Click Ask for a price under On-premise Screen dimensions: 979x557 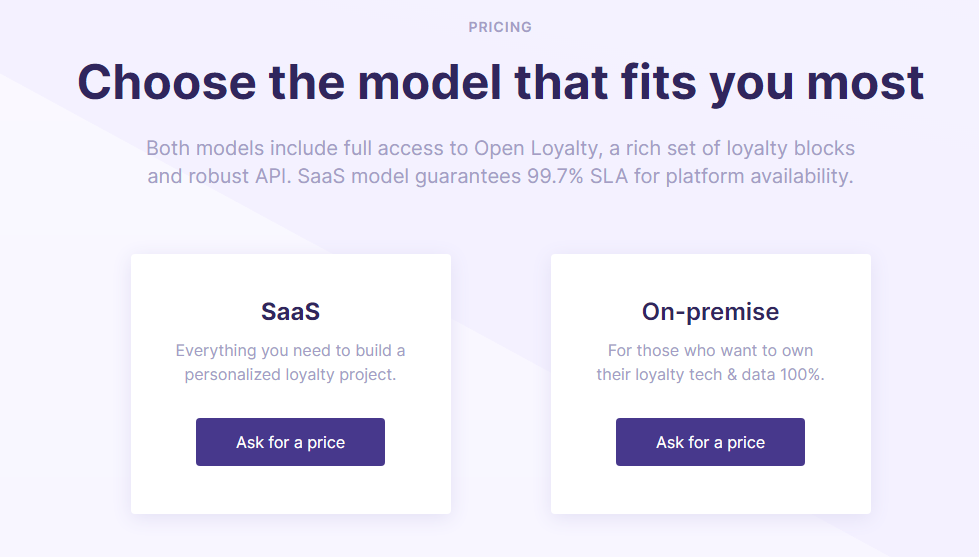710,442
